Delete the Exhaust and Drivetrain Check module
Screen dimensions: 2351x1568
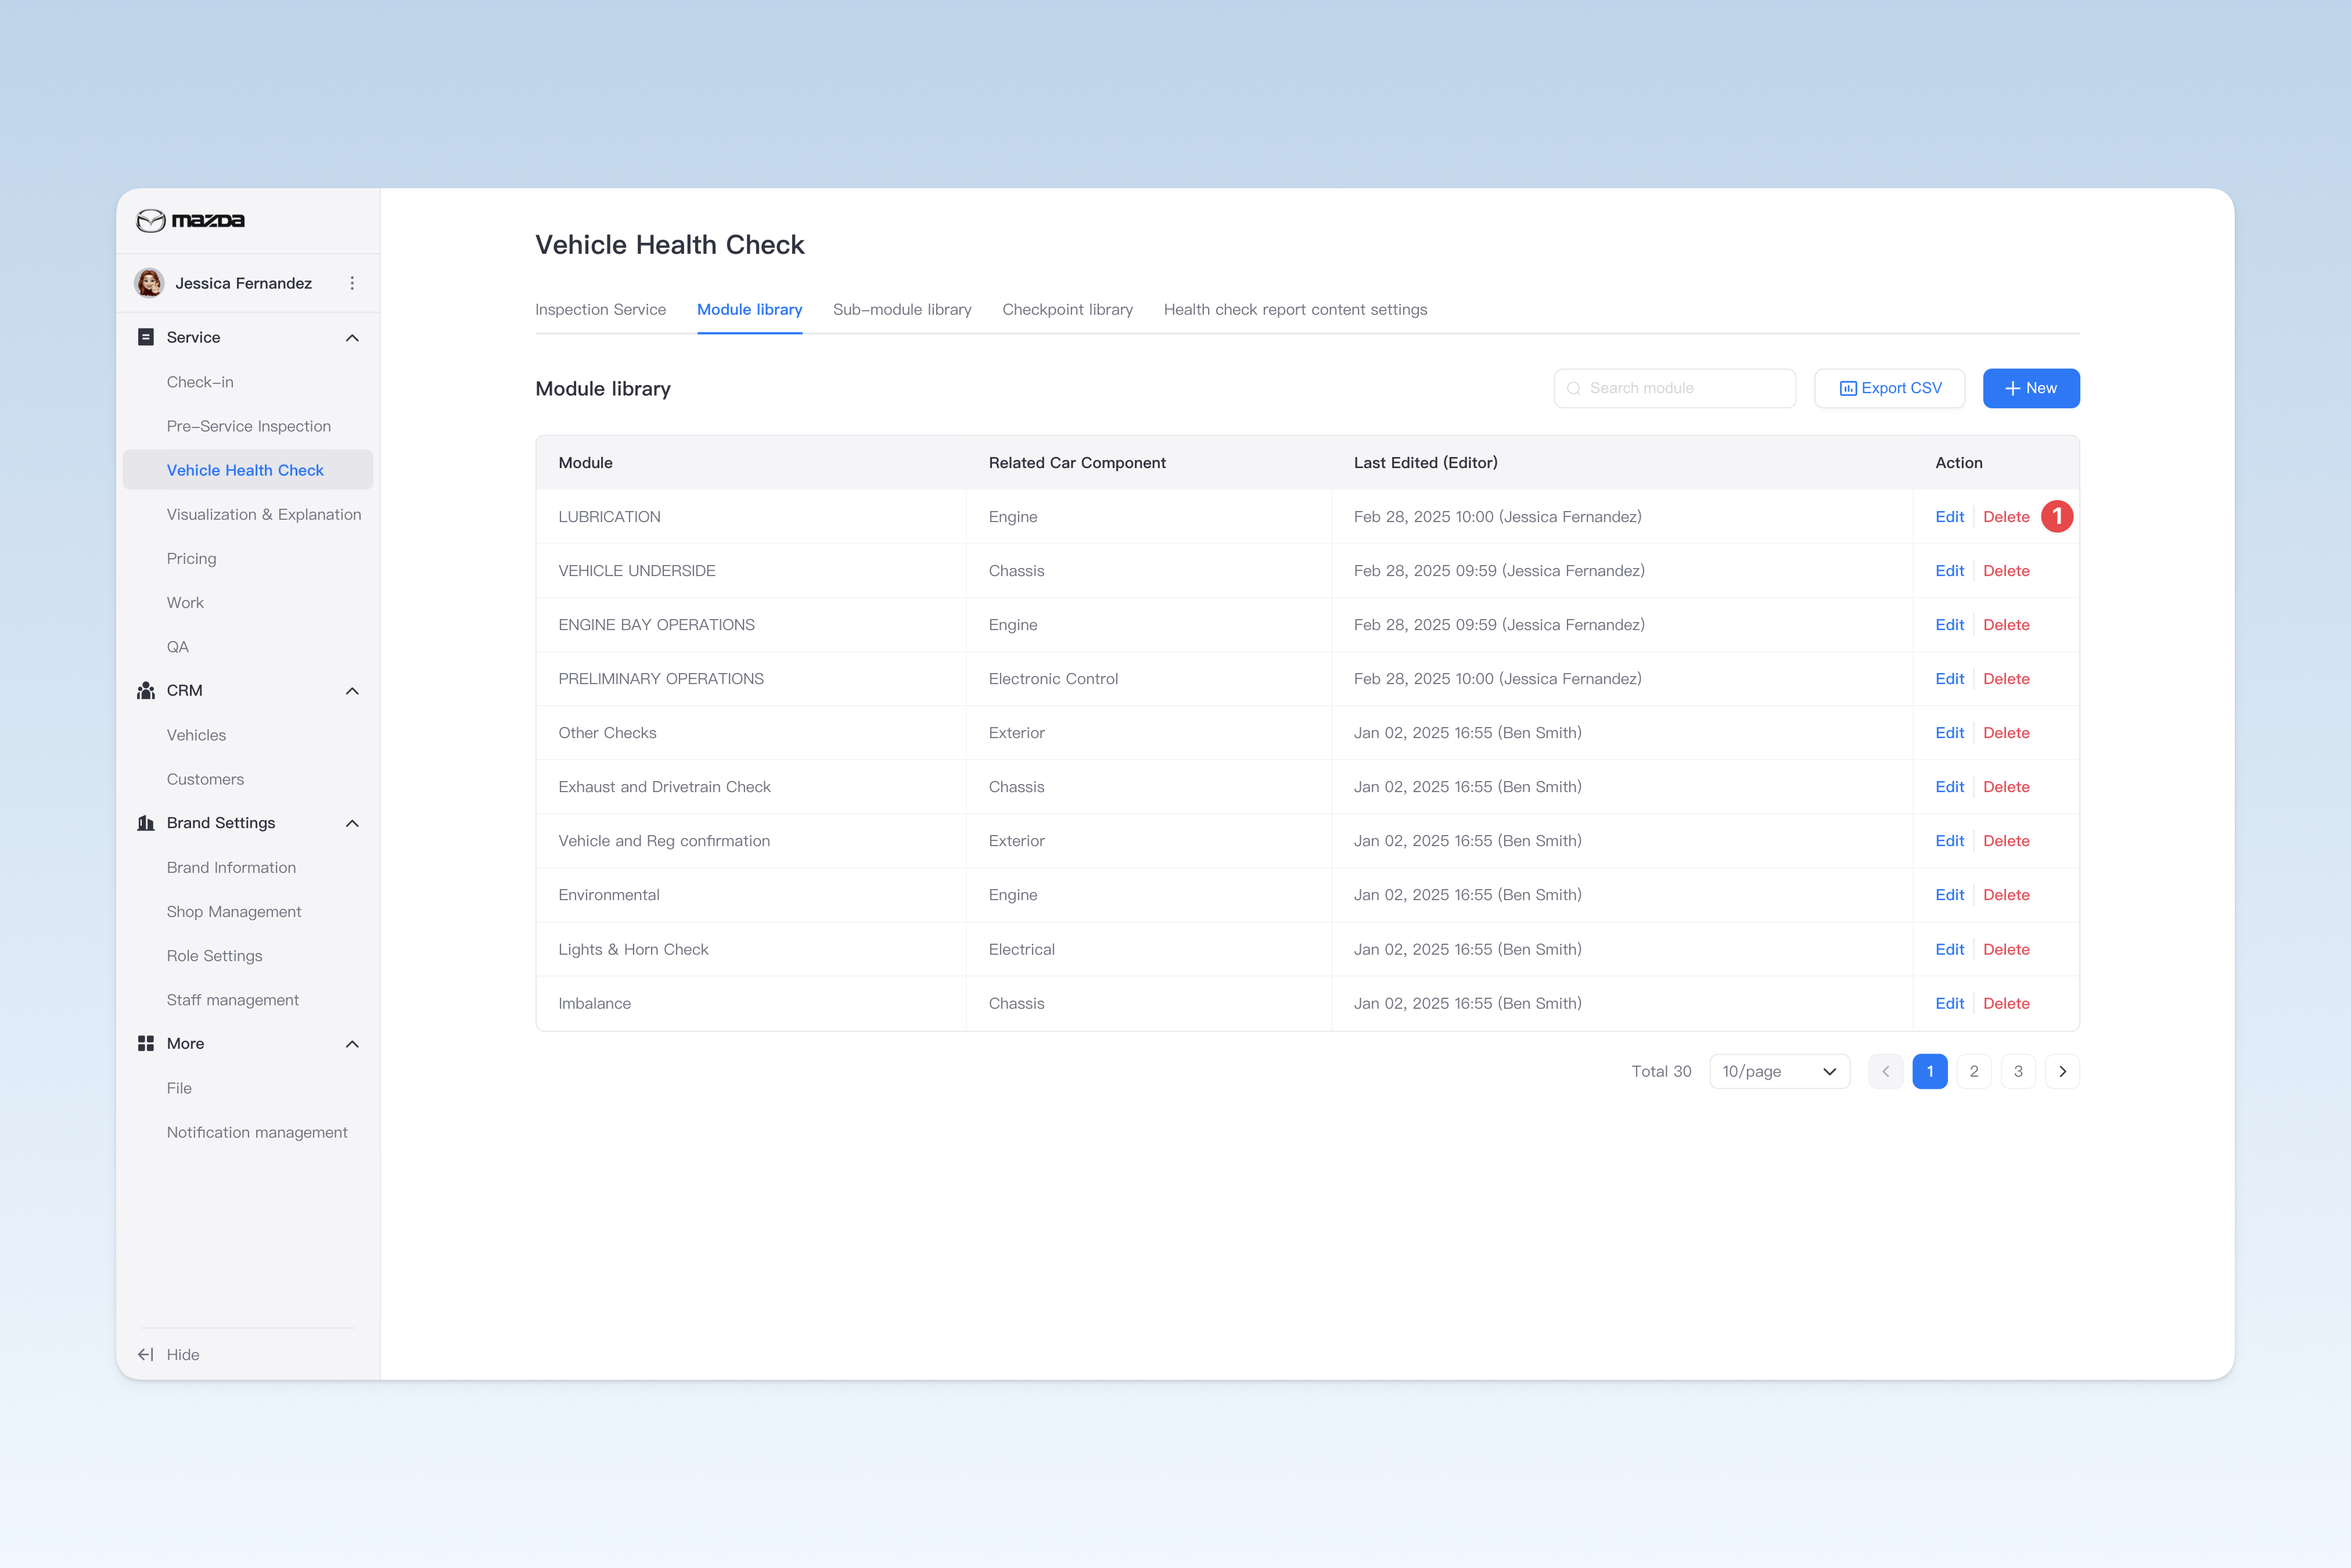(2006, 787)
